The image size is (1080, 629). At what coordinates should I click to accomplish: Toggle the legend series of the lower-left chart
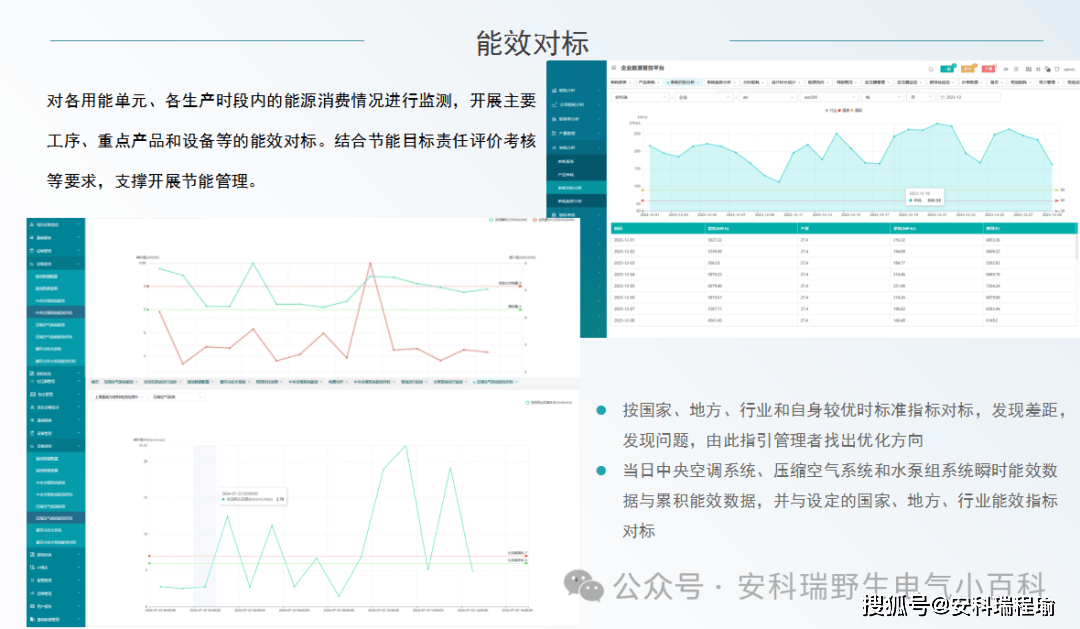pos(549,402)
